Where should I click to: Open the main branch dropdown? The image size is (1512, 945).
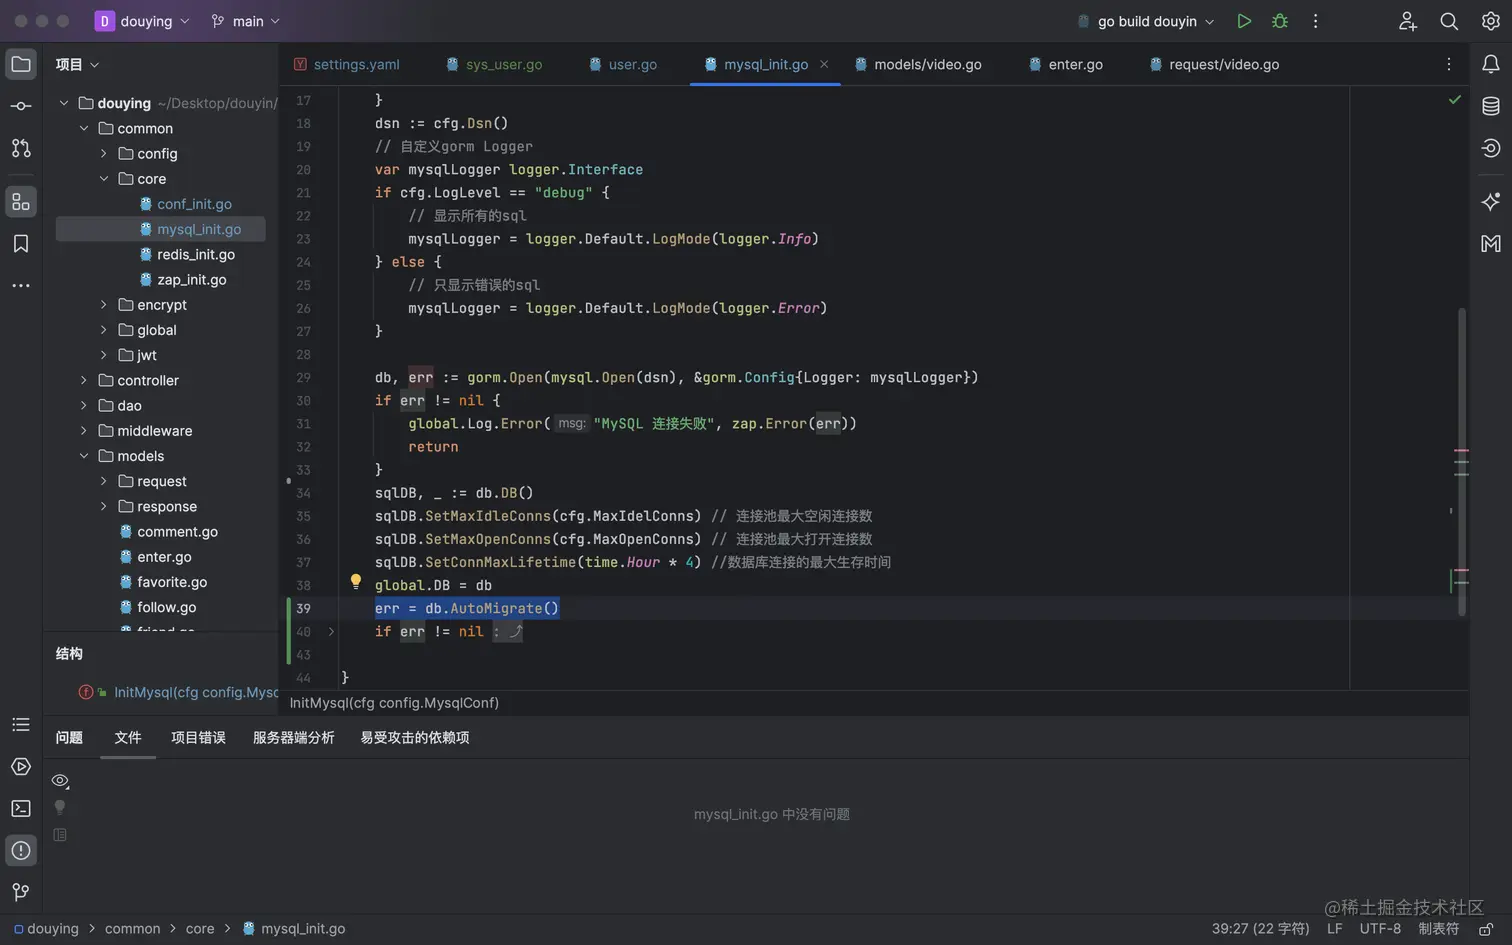pos(246,21)
